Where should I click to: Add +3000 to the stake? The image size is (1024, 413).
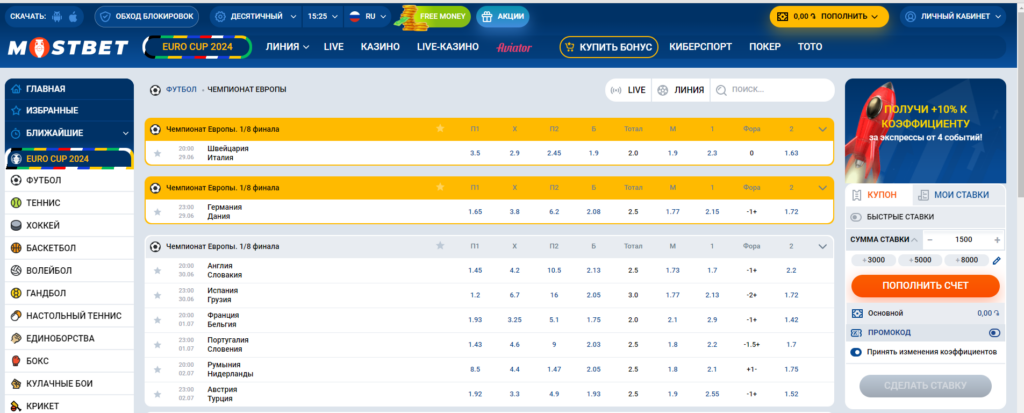tap(873, 260)
